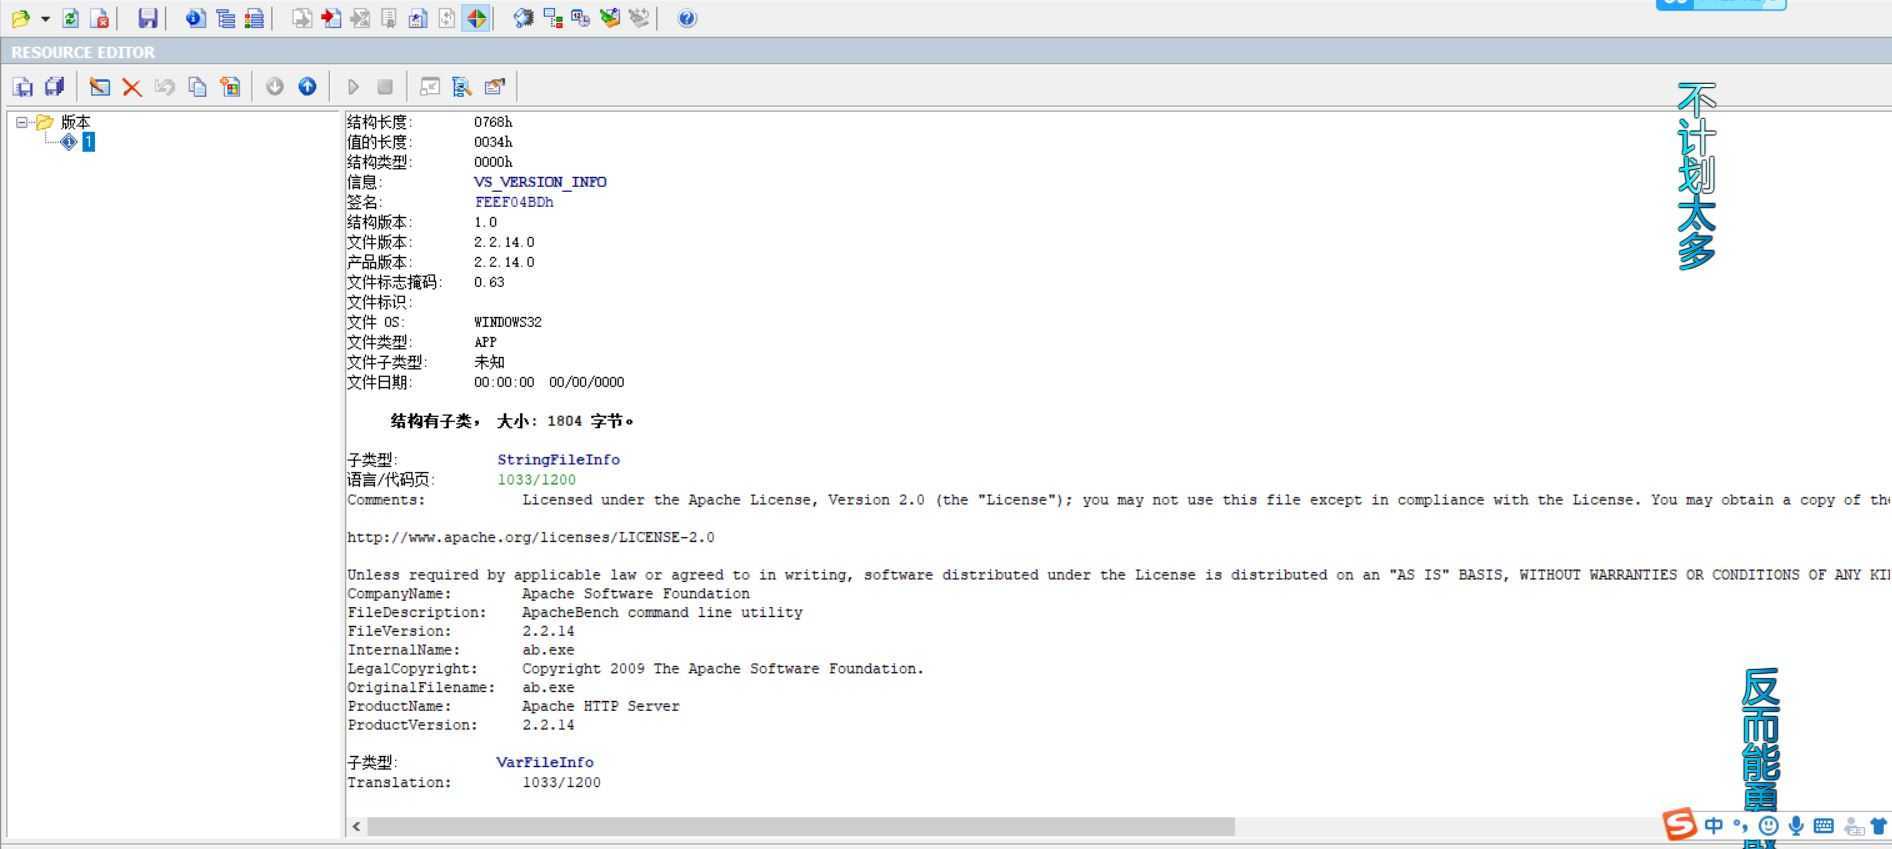Viewport: 1892px width, 849px height.
Task: Click the resource properties hand icon
Action: point(495,87)
